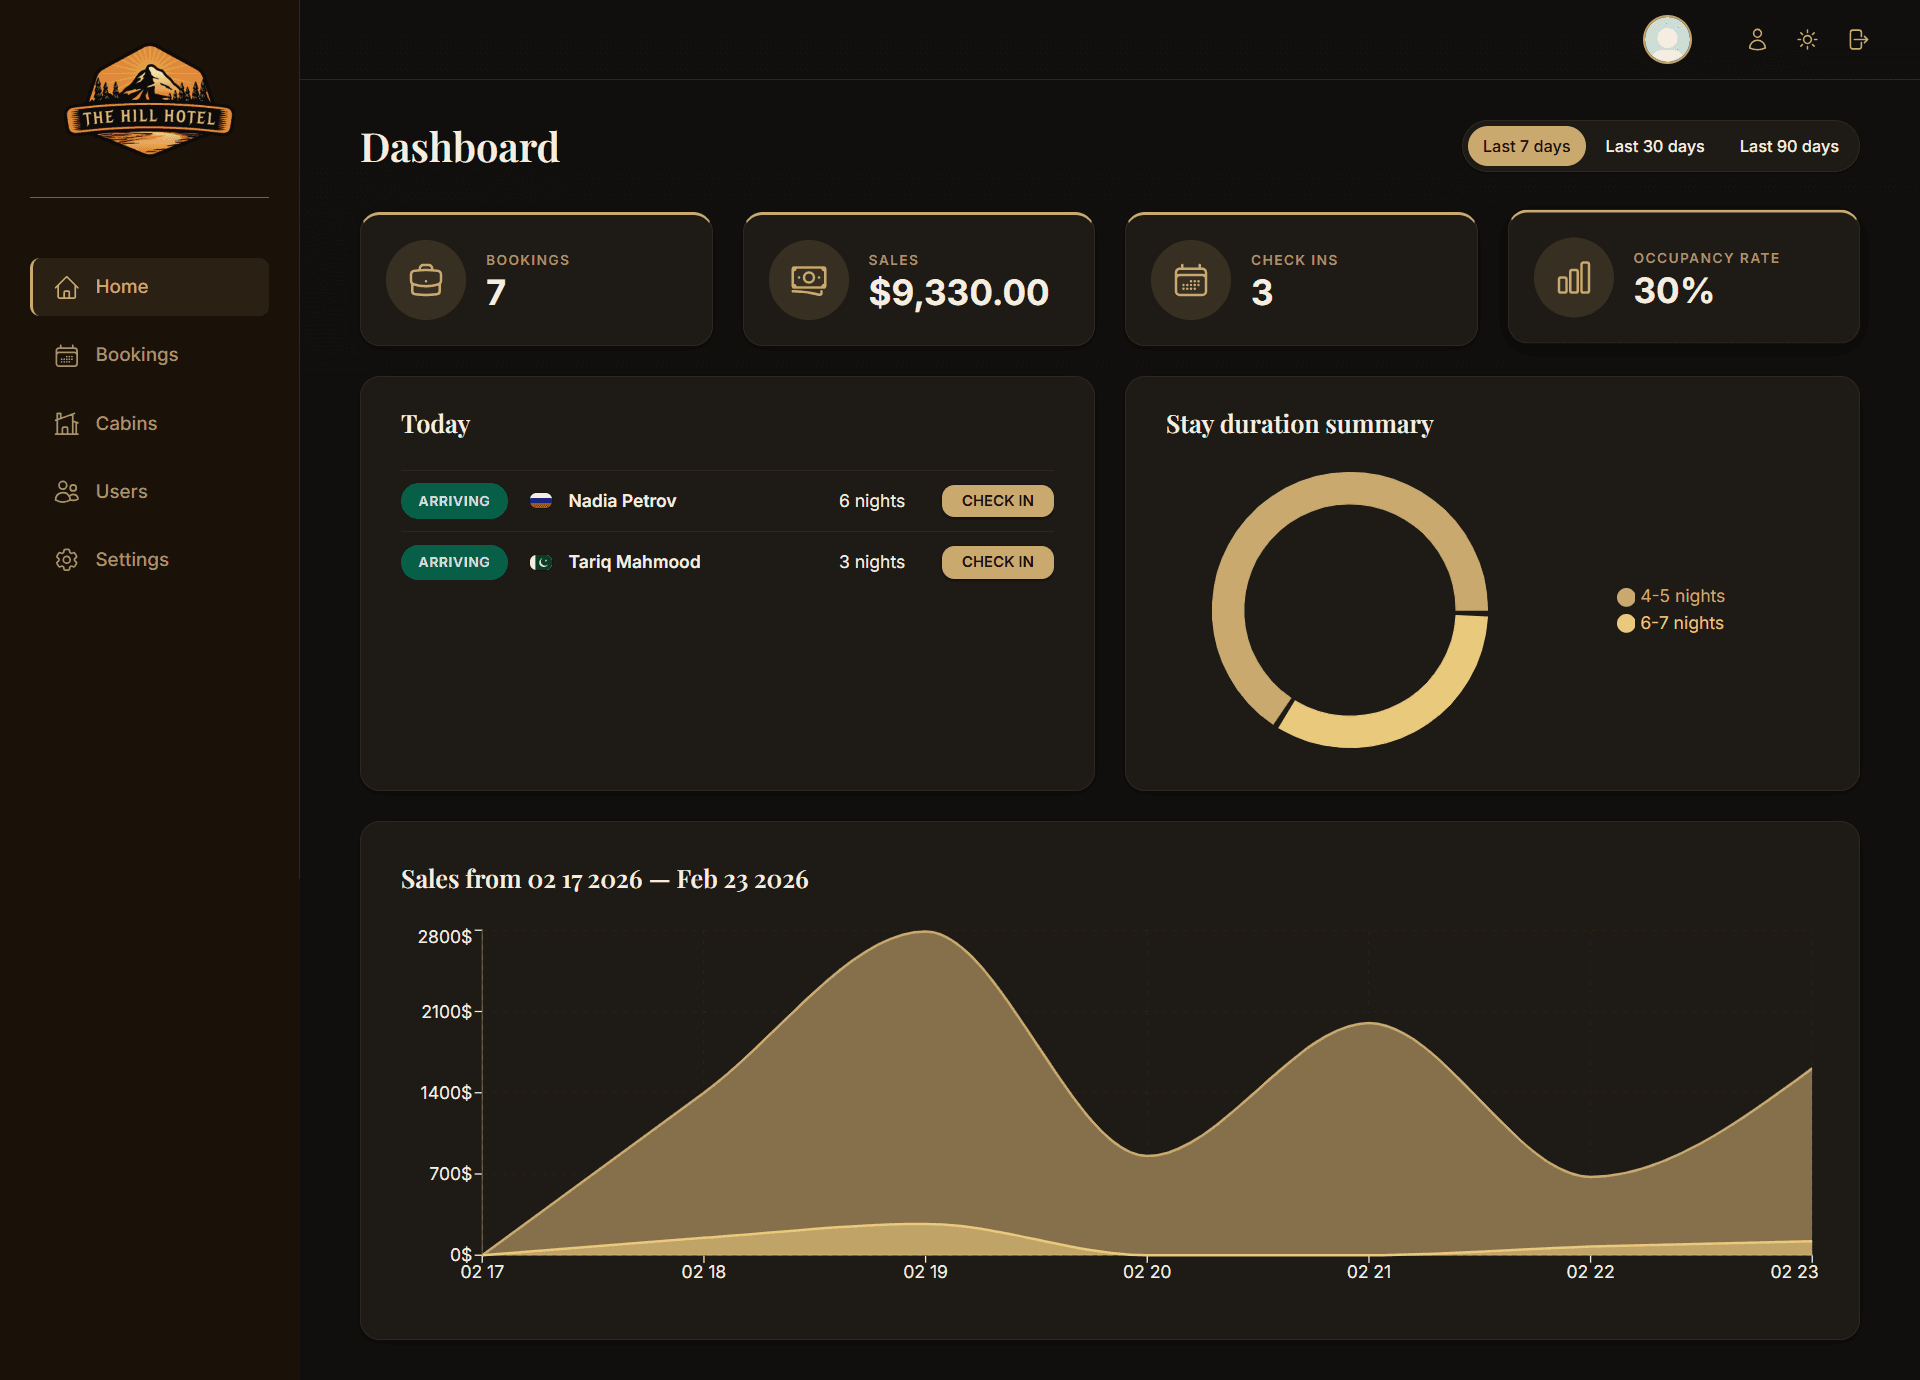The width and height of the screenshot is (1920, 1380).
Task: Click the Bookings stat card
Action: [x=536, y=278]
